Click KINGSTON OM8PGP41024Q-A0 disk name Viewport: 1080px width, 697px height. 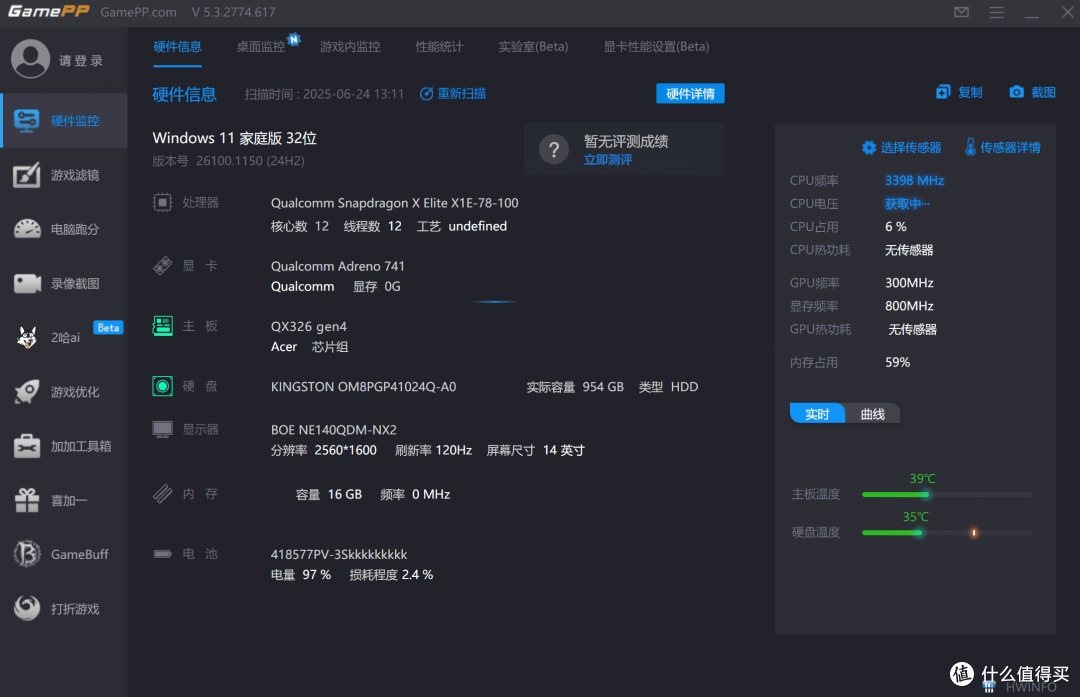coord(364,387)
